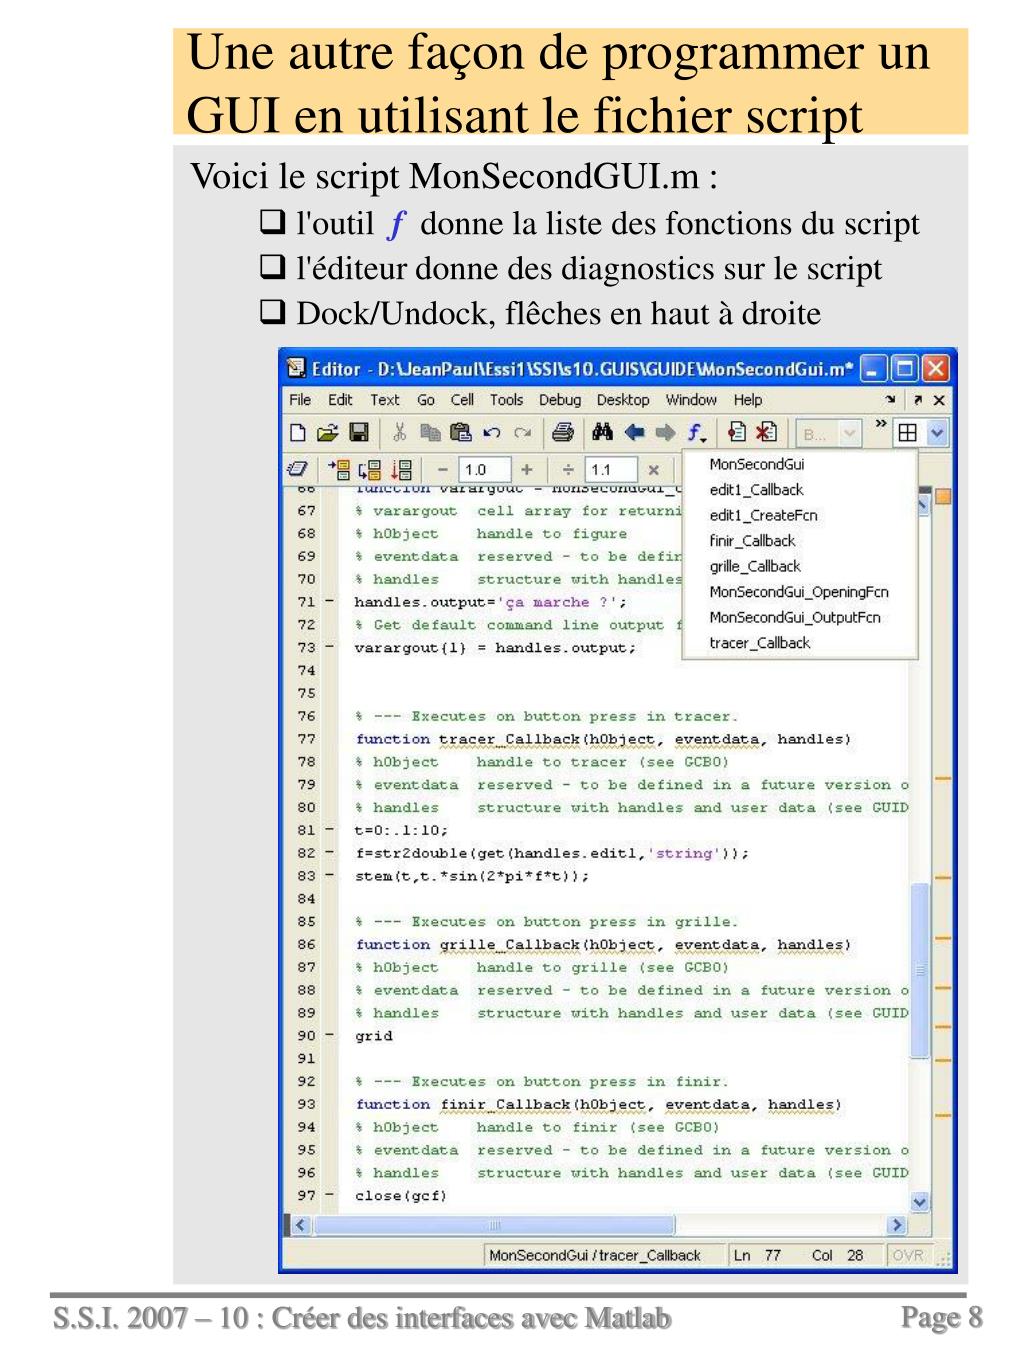Open the Edit menu

tap(340, 400)
